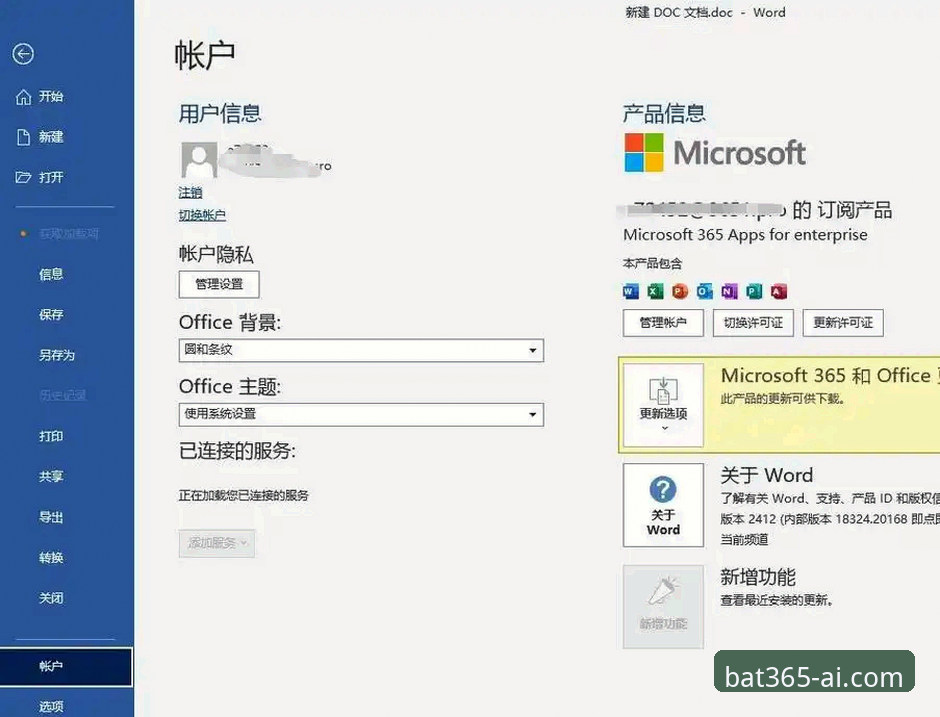This screenshot has height=717, width=940.
Task: Click the 用户信息 heading
Action: pos(220,113)
